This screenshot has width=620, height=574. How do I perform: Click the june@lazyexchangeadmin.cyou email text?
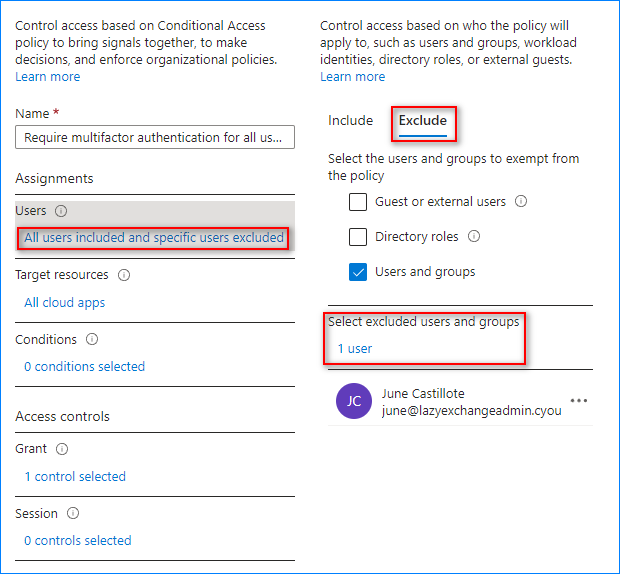(x=471, y=411)
